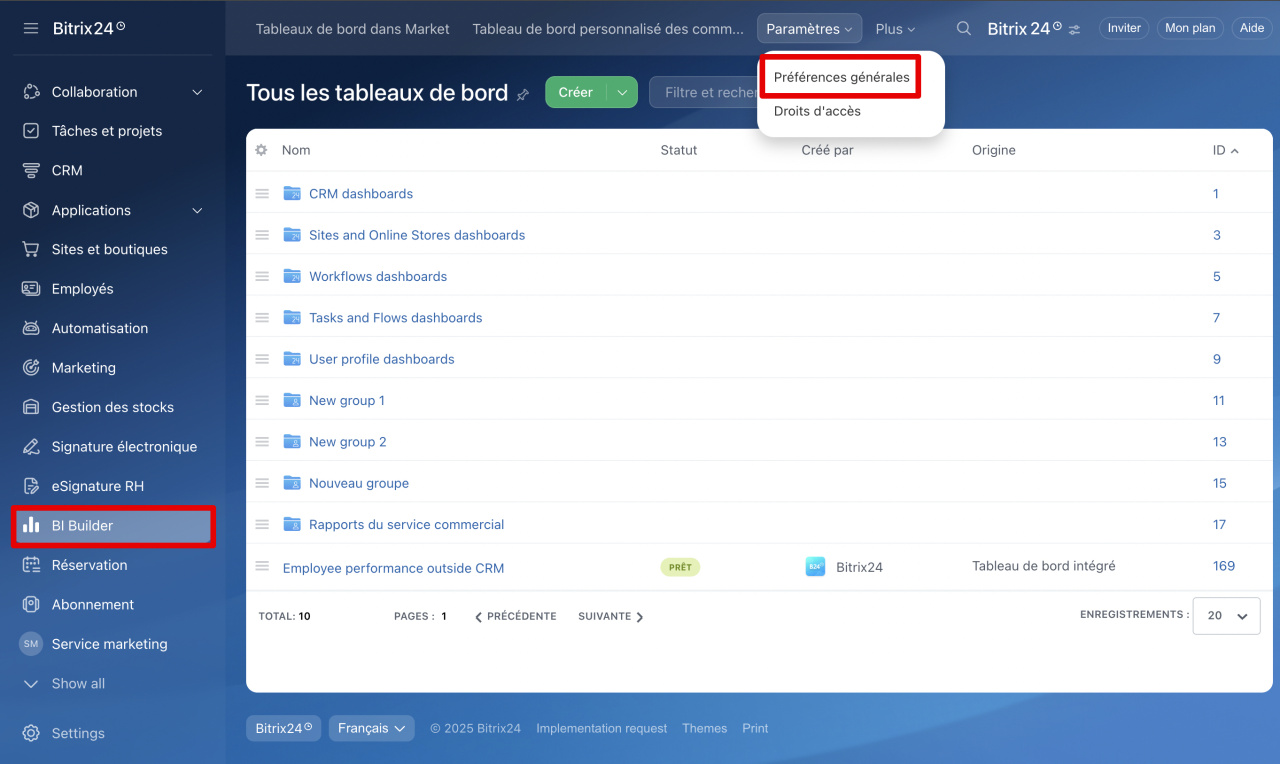Click the filter and search field
The height and width of the screenshot is (764, 1280).
coord(704,92)
